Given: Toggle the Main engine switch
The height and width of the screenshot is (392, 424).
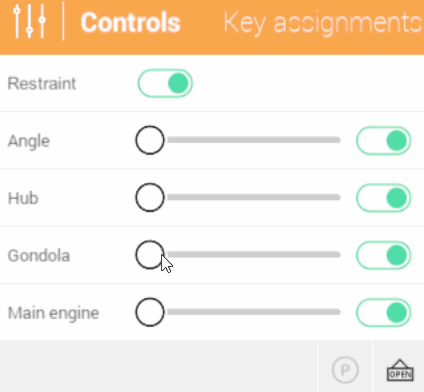Looking at the screenshot, I should point(384,313).
